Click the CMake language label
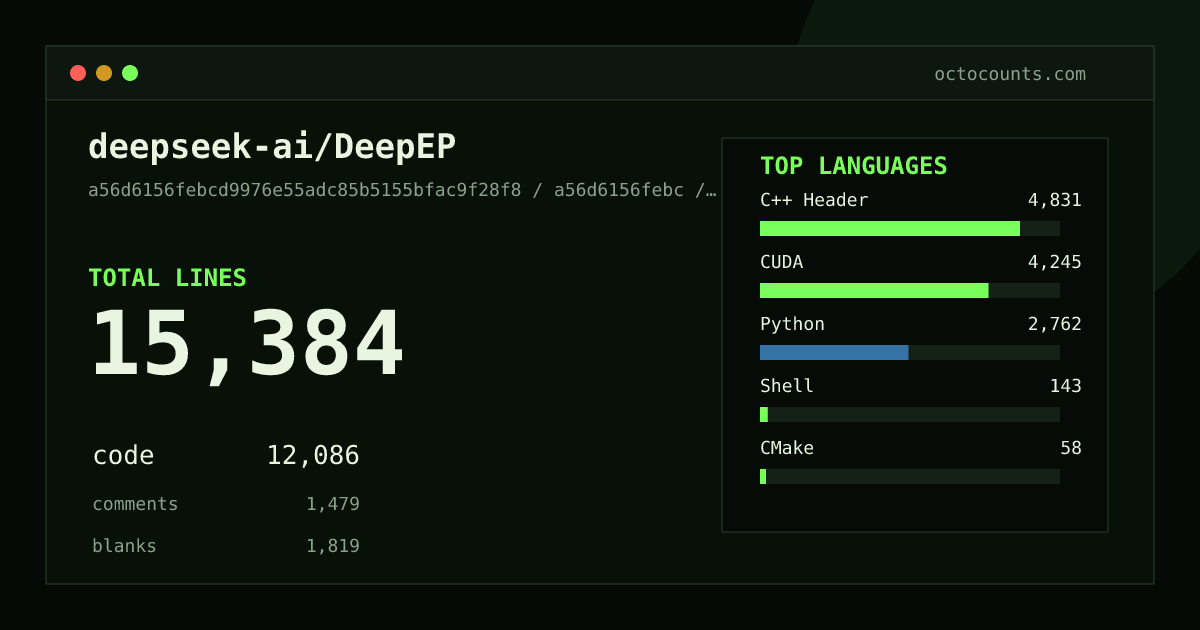1200x630 pixels. 787,448
